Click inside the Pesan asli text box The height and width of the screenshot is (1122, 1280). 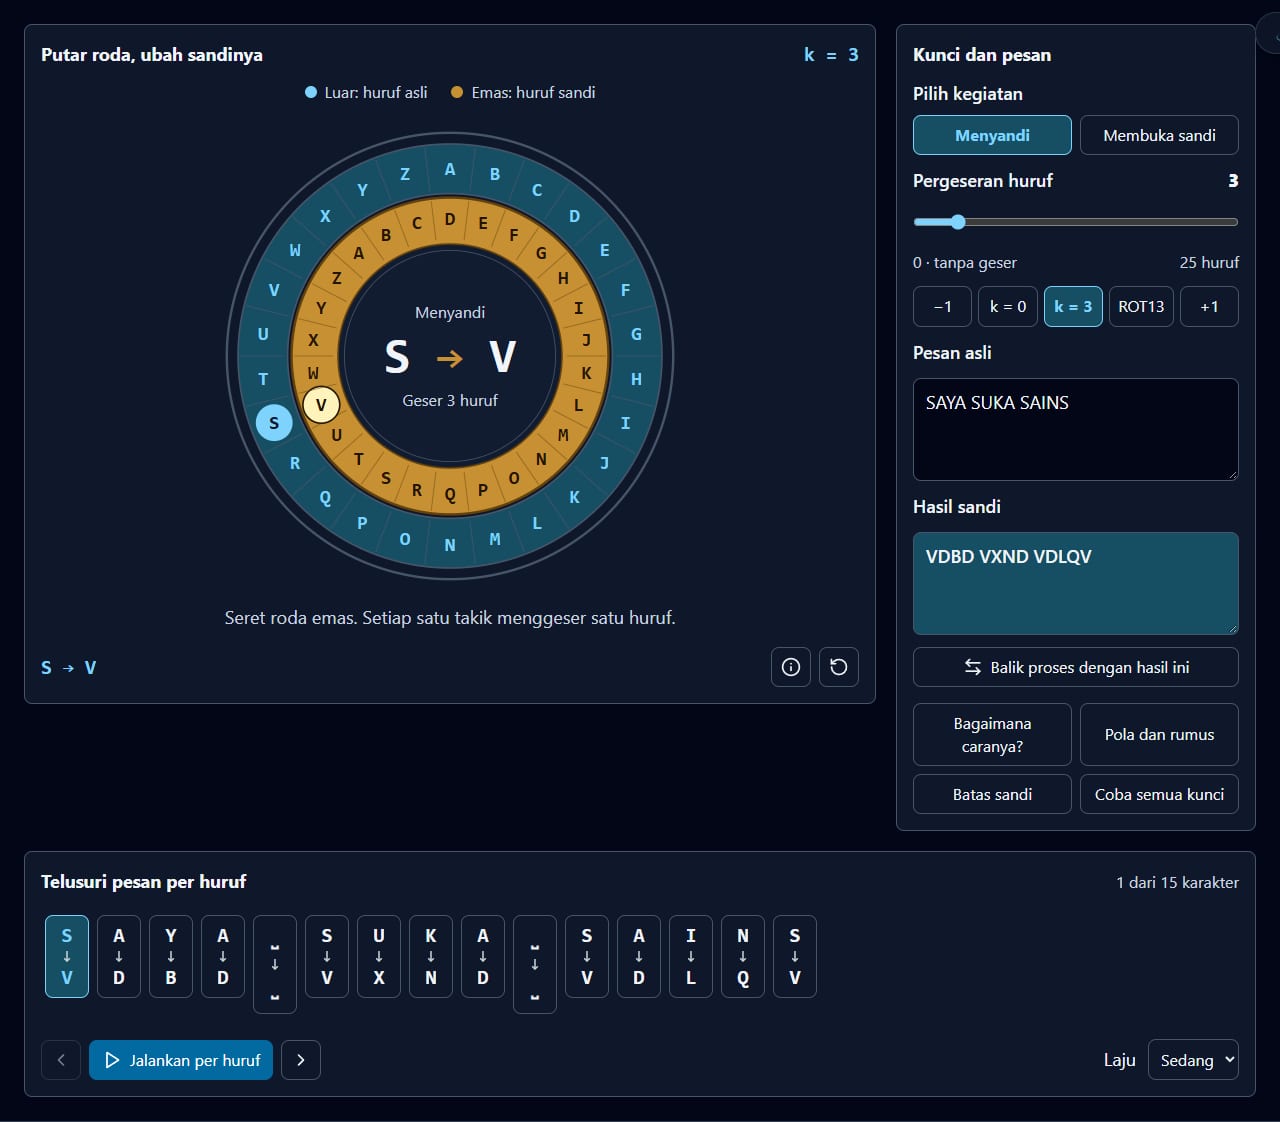(x=1076, y=429)
